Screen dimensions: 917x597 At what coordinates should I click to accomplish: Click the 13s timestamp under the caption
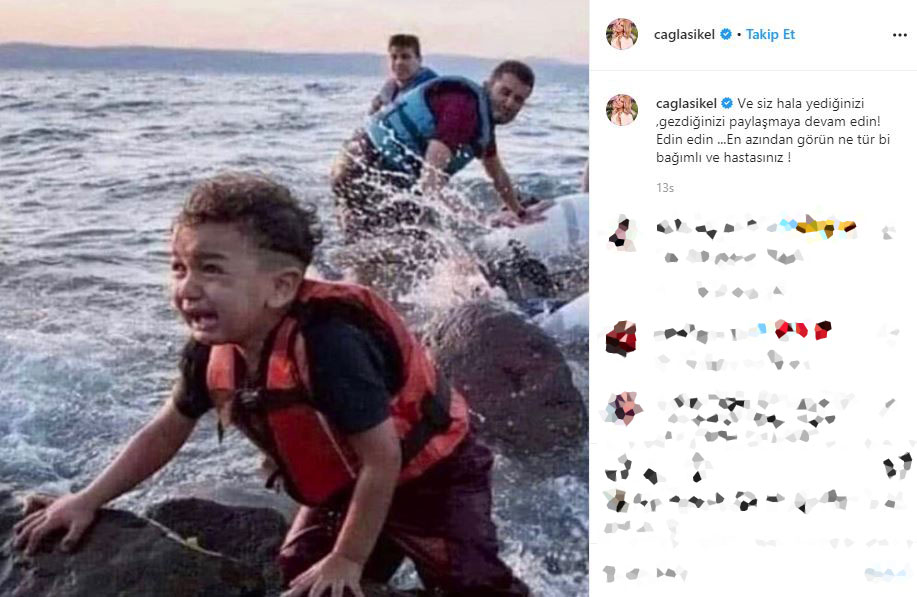665,188
